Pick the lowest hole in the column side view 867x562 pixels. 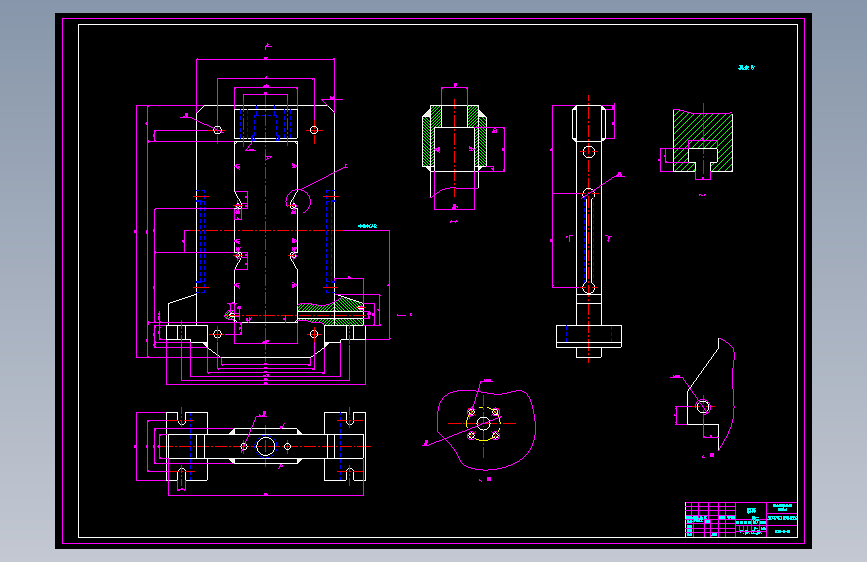(x=588, y=288)
